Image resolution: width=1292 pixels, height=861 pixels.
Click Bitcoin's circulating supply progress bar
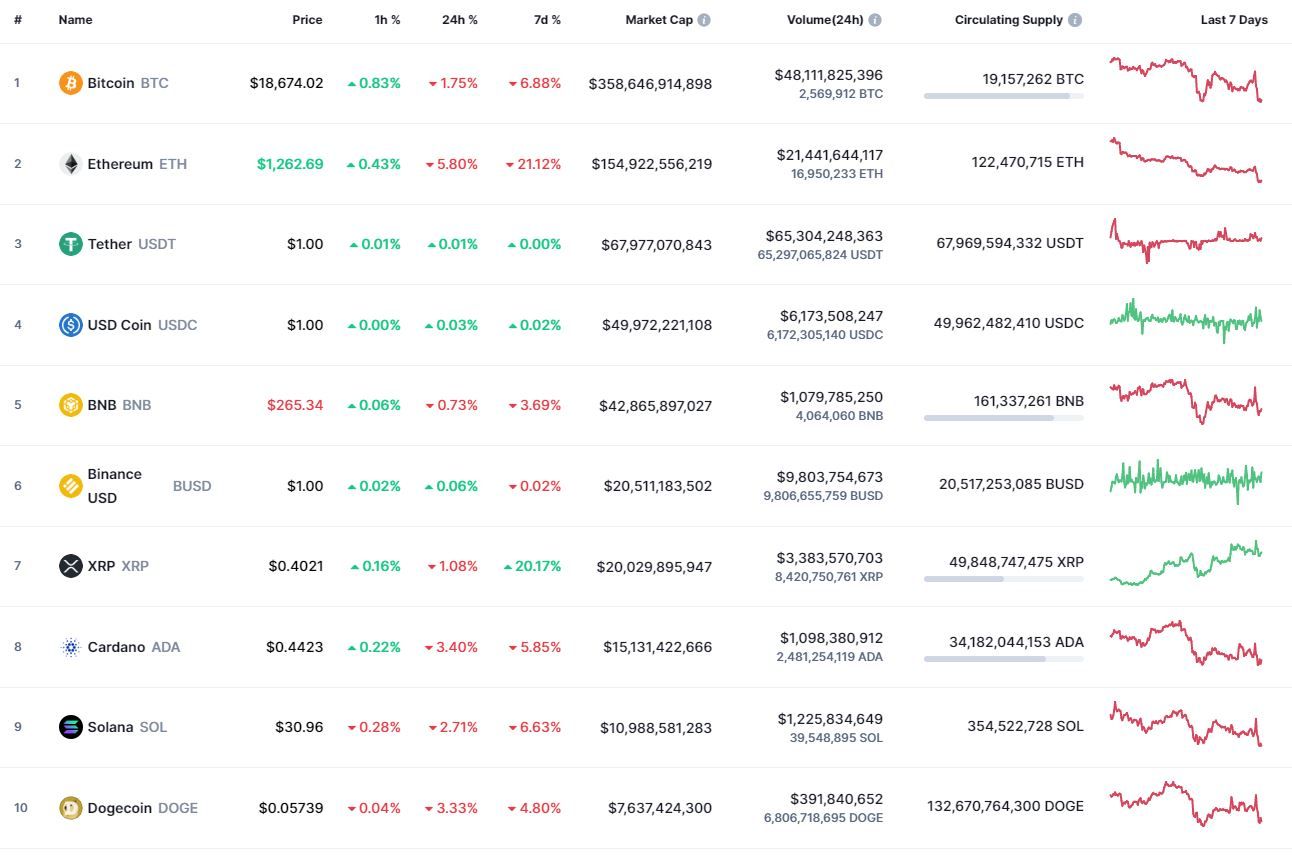click(x=1003, y=96)
